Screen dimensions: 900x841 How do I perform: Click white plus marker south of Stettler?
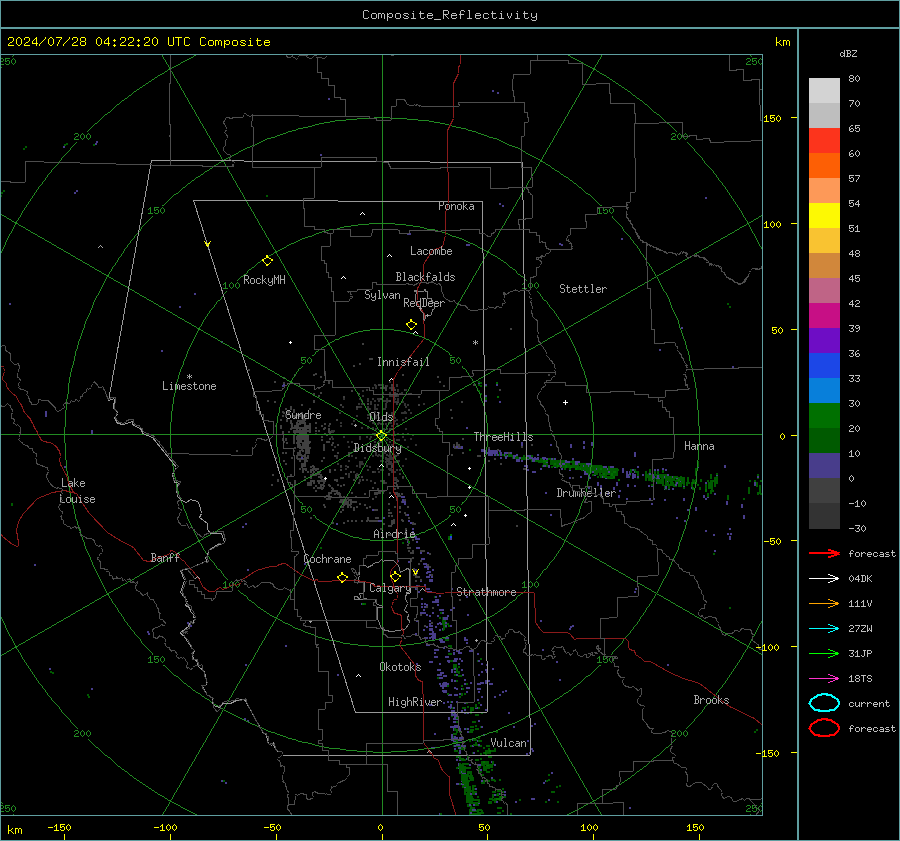[565, 402]
